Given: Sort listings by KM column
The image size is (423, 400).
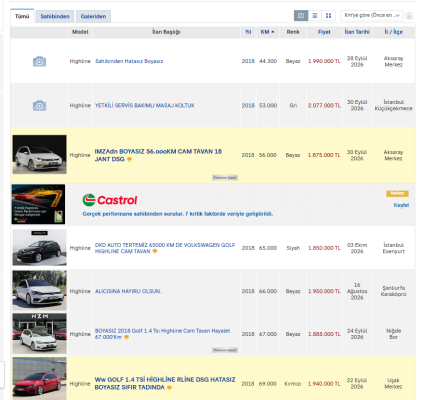Looking at the screenshot, I should (267, 32).
